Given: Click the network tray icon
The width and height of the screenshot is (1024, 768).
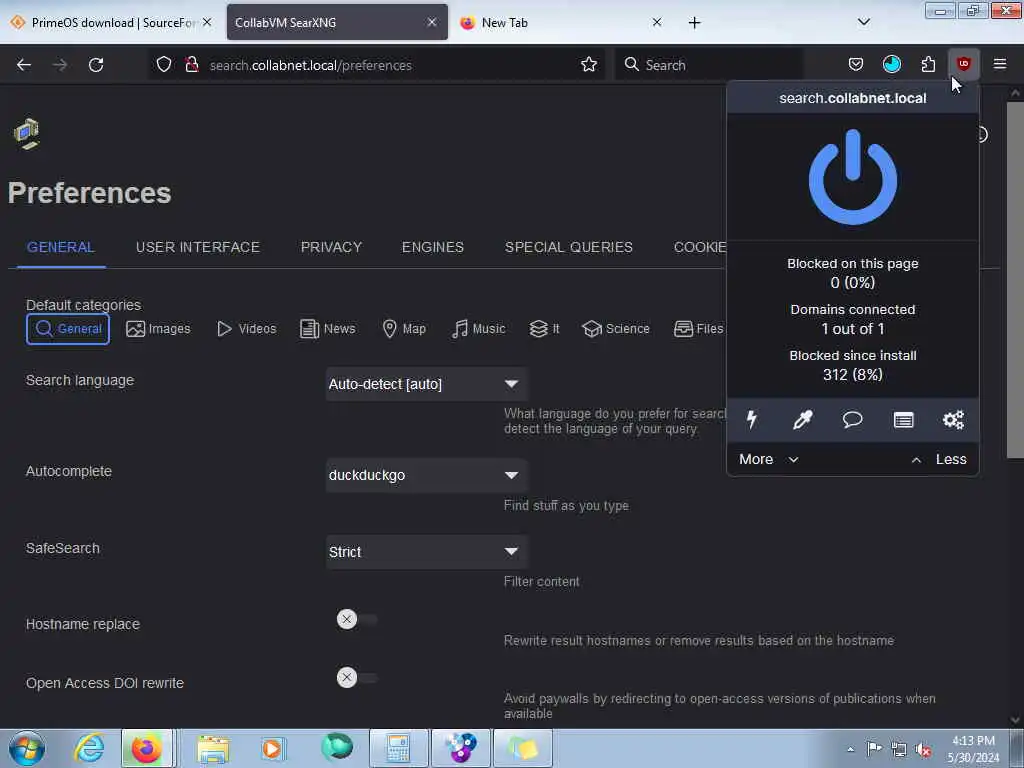Looking at the screenshot, I should (899, 749).
